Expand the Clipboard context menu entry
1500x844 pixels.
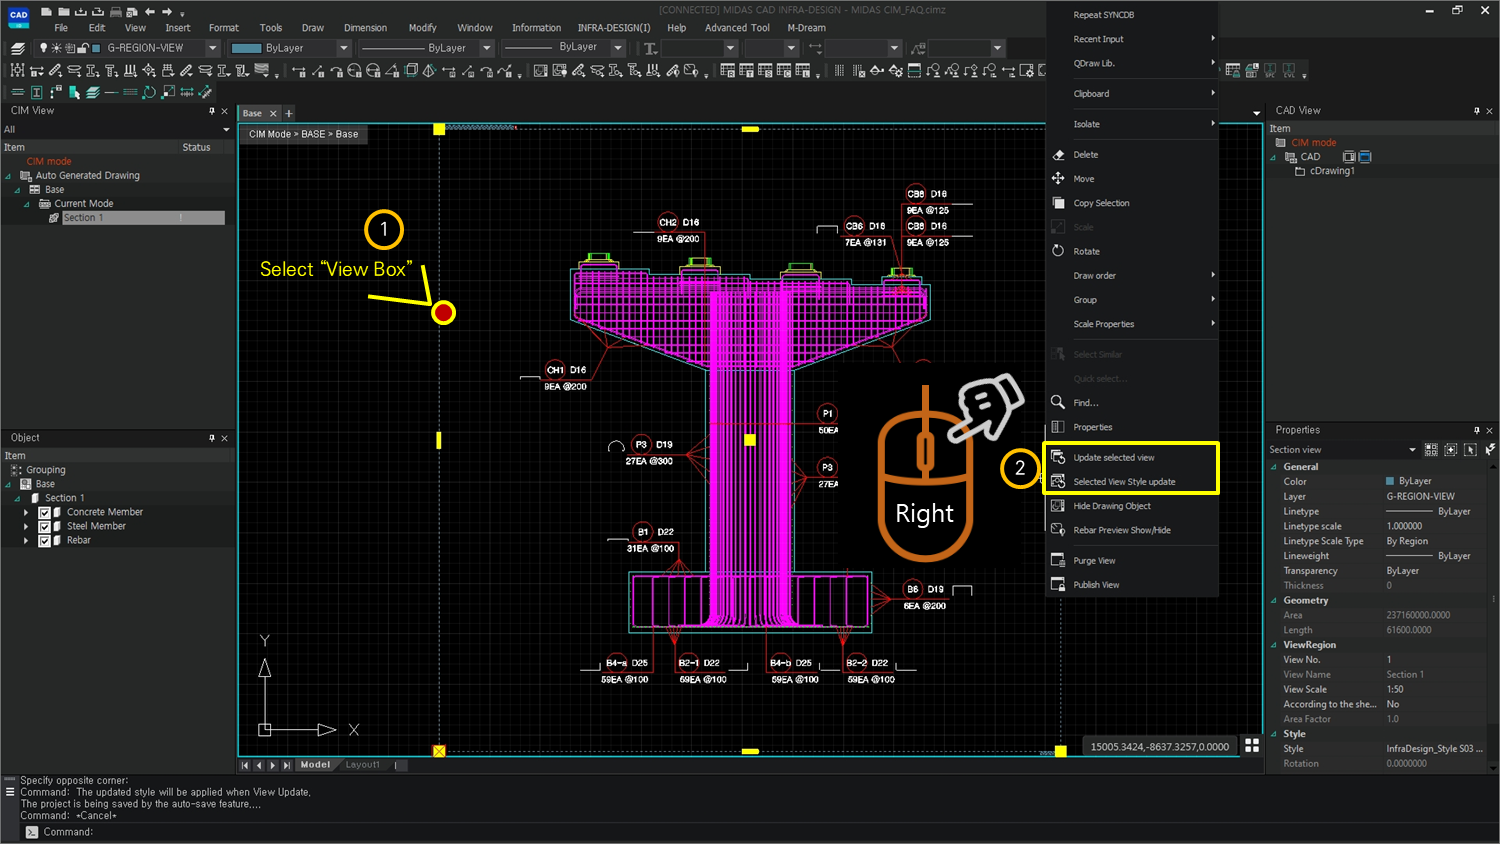(x=1091, y=93)
